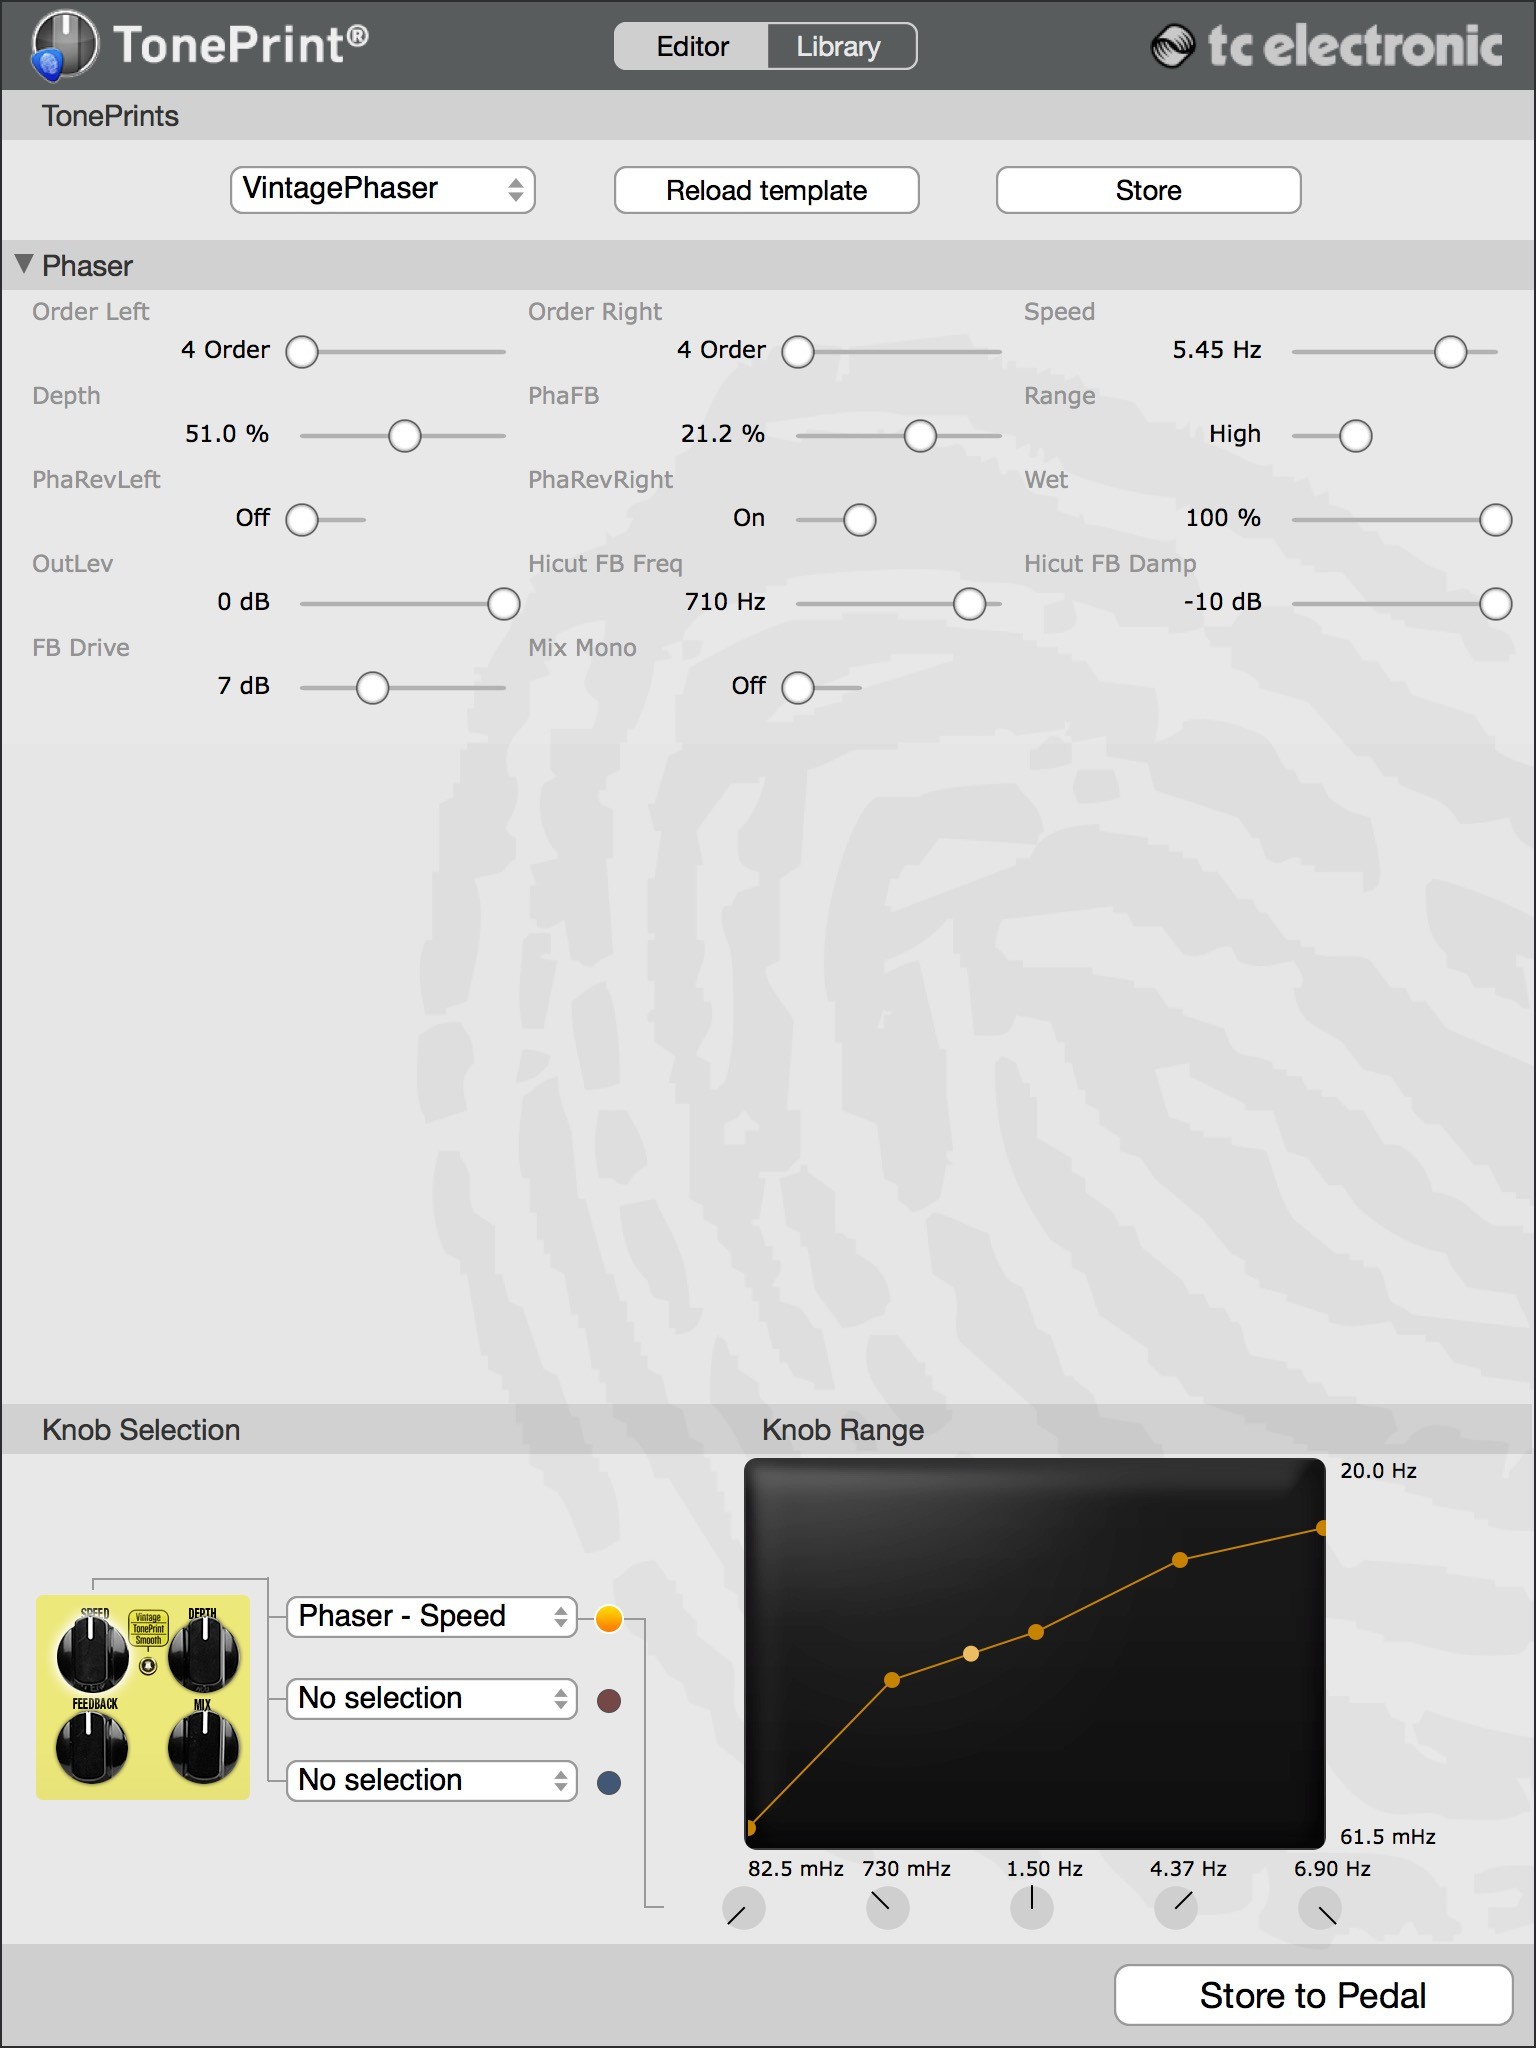1536x2048 pixels.
Task: Click the Depth slider handle
Action: (x=405, y=436)
